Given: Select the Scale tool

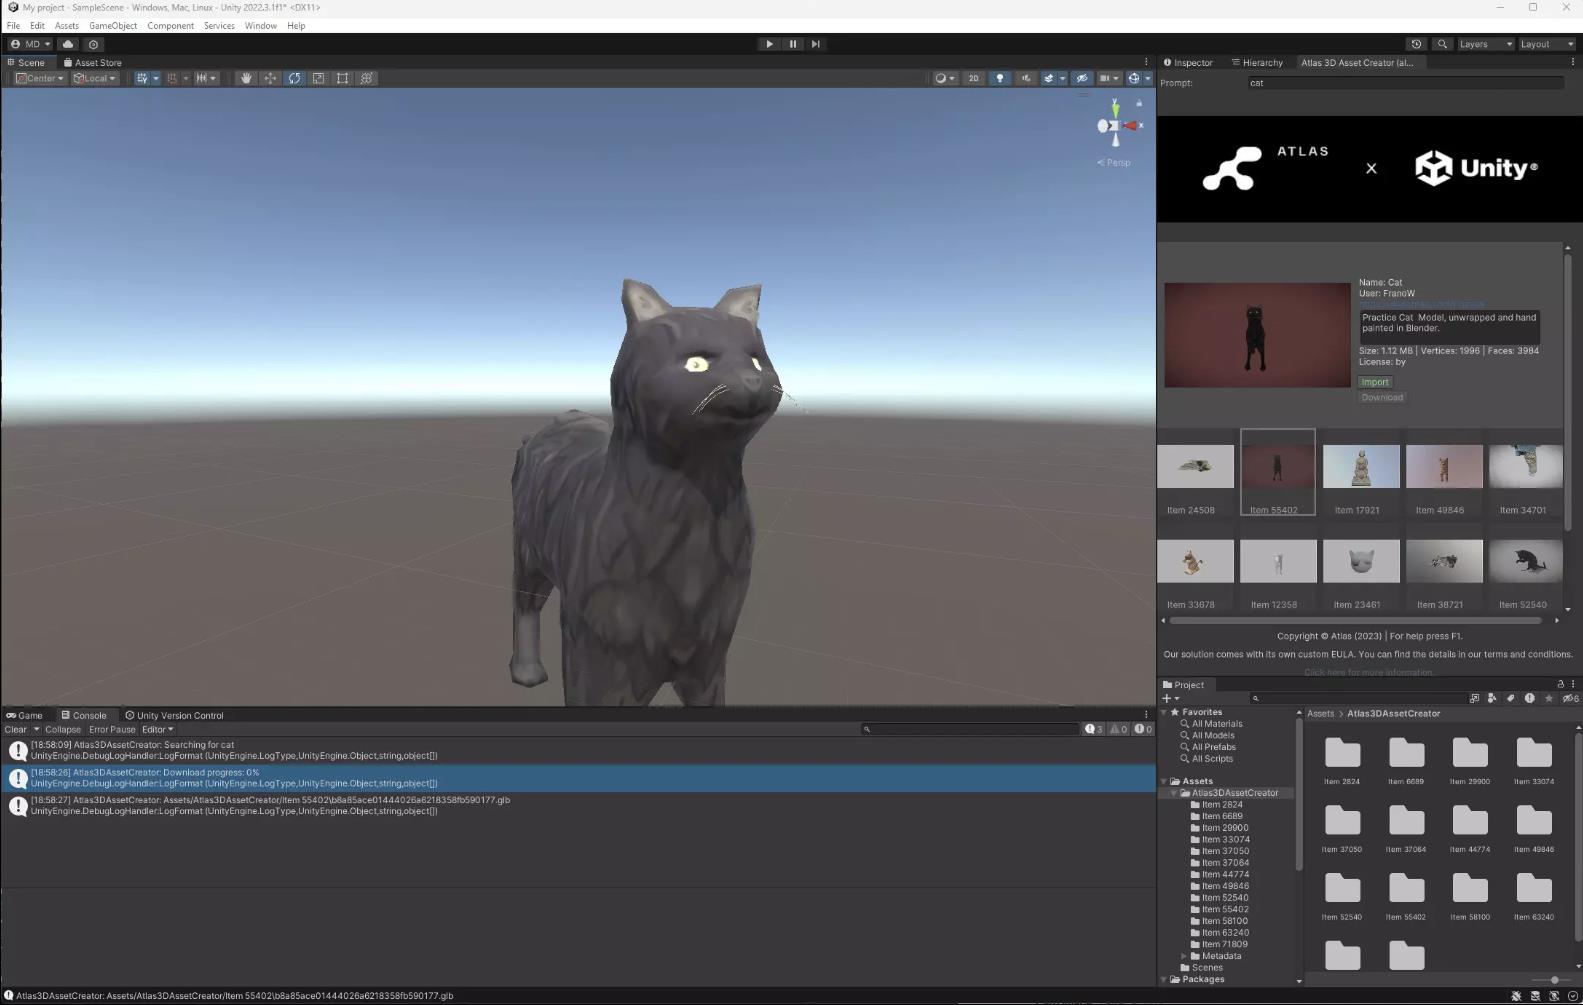Looking at the screenshot, I should point(318,78).
